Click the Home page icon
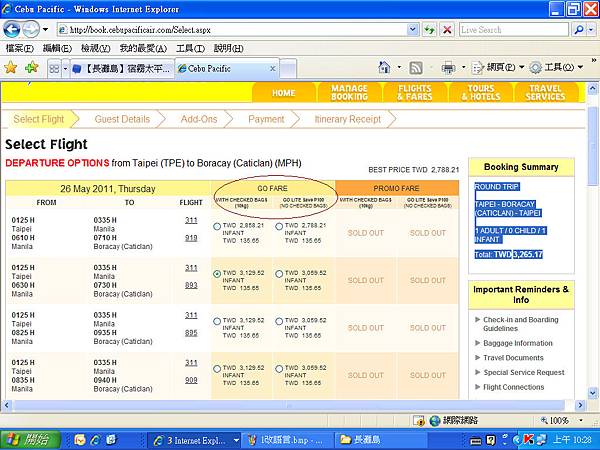 point(384,68)
